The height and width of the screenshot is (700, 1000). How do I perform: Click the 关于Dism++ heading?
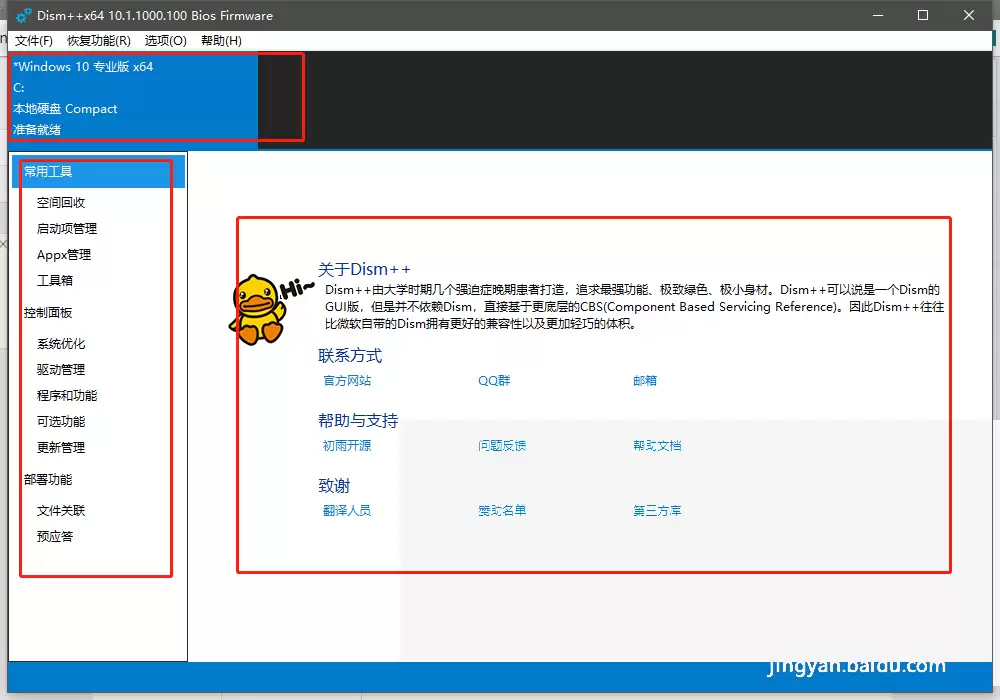coord(364,269)
